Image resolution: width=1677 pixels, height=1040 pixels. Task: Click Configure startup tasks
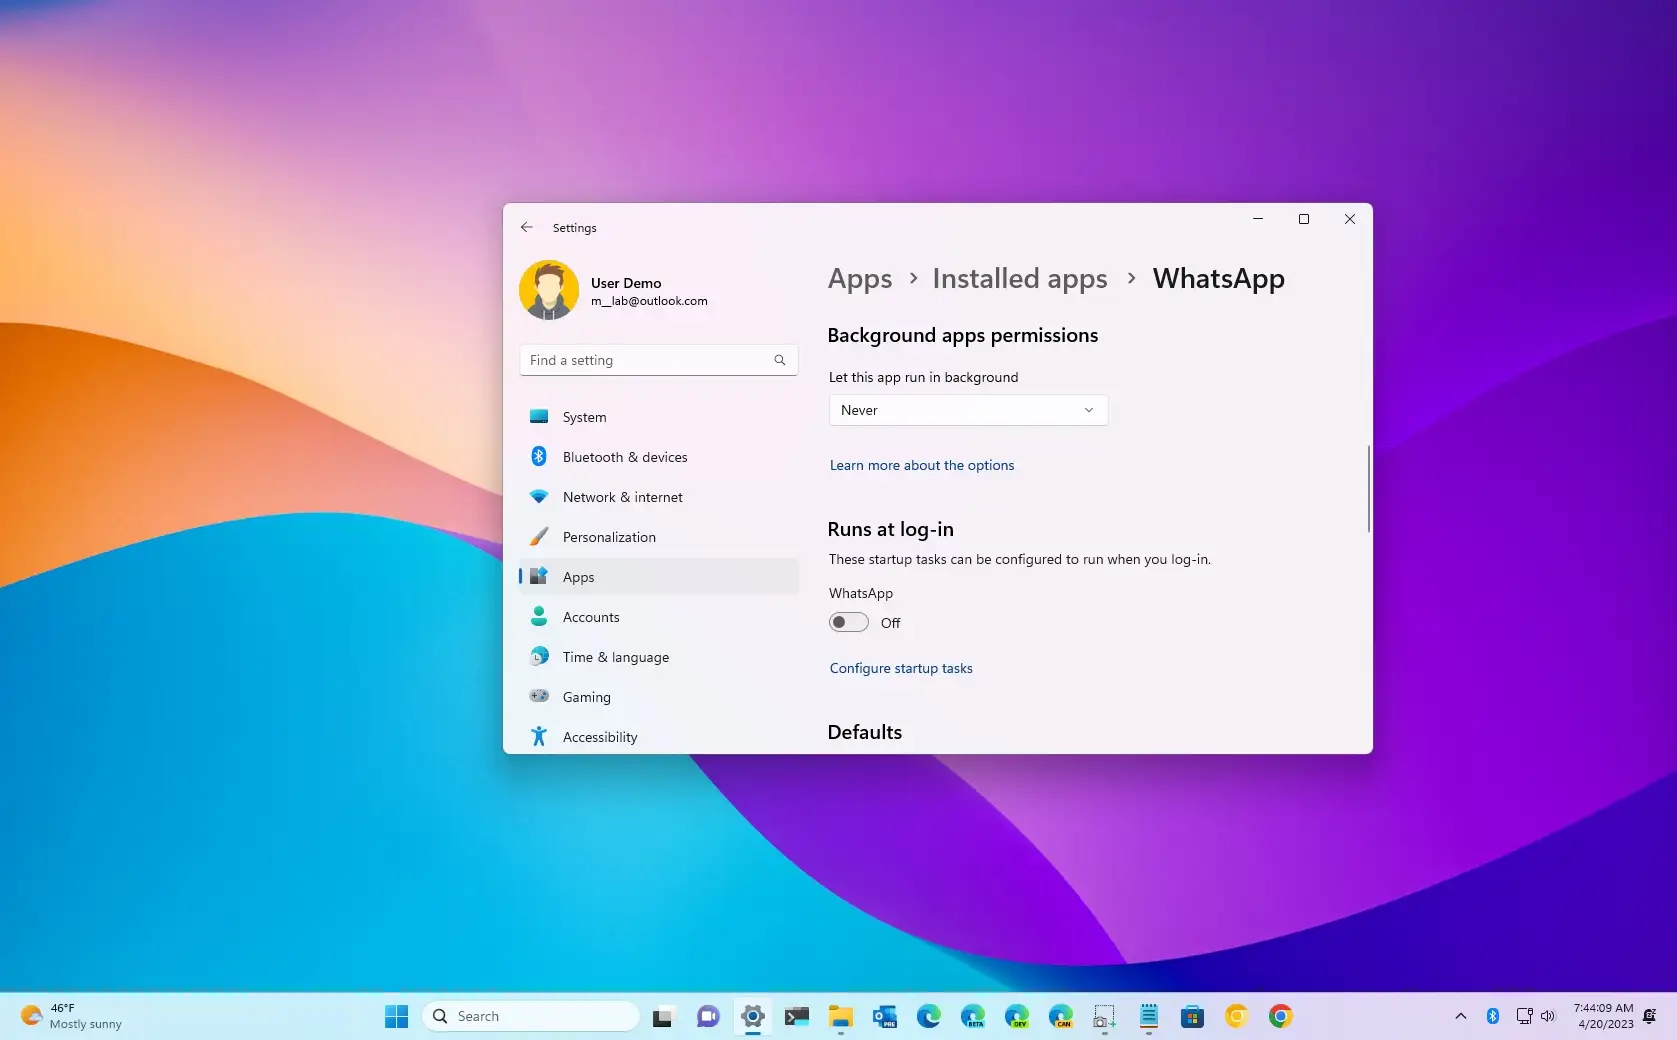[x=900, y=668]
